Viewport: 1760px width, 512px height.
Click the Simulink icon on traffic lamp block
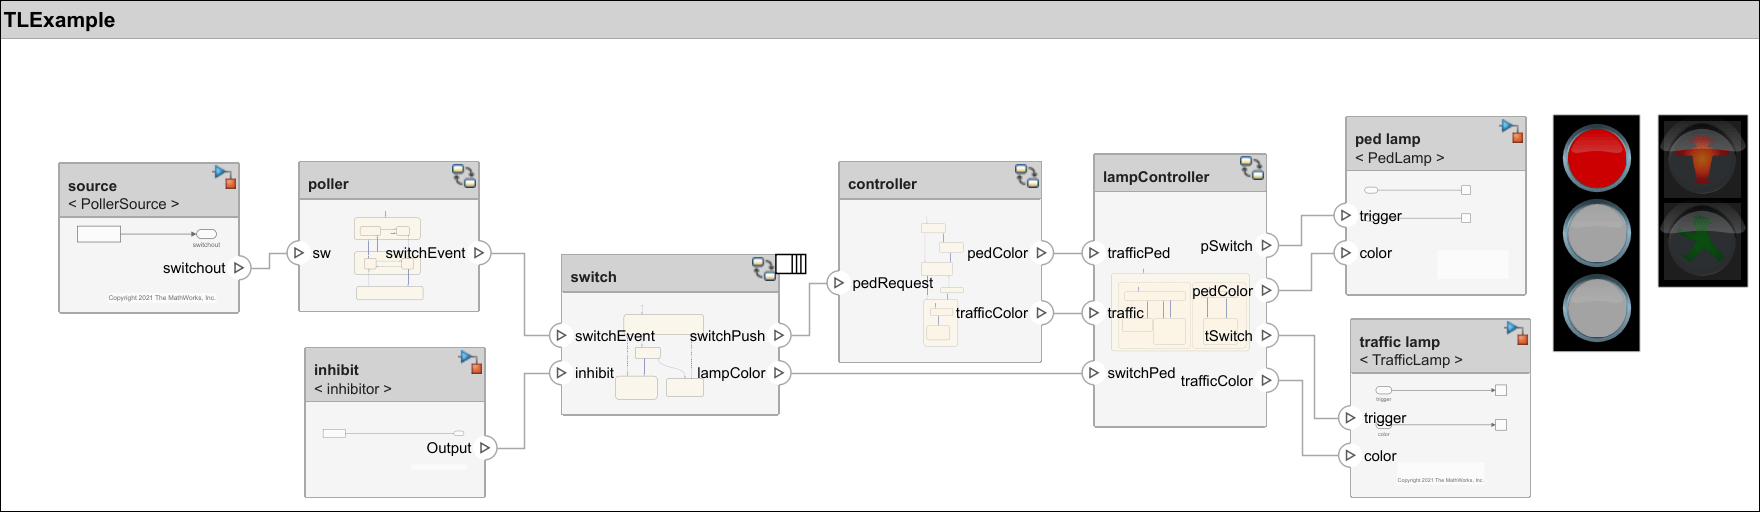1517,333
